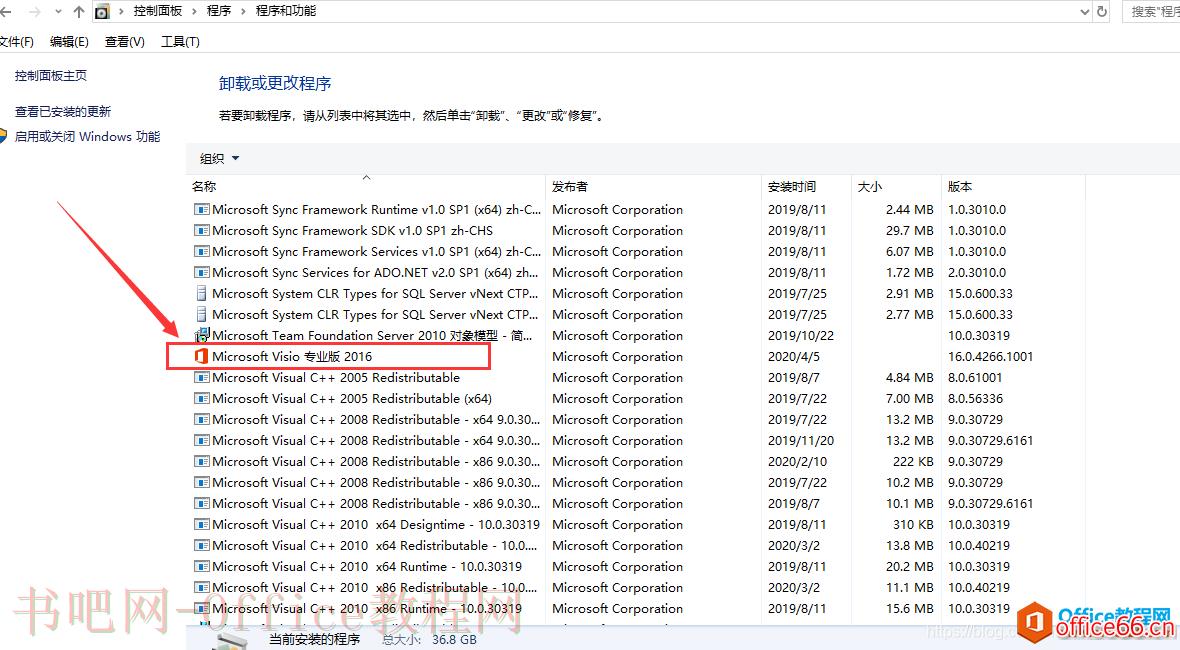Click the 310 KB size cell
The image size is (1180, 650).
coord(913,524)
